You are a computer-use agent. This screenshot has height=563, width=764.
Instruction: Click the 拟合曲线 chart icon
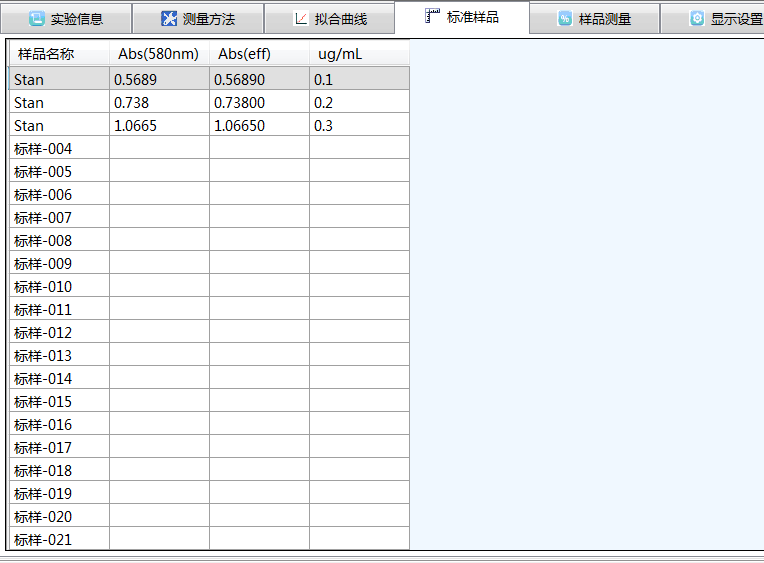[301, 19]
